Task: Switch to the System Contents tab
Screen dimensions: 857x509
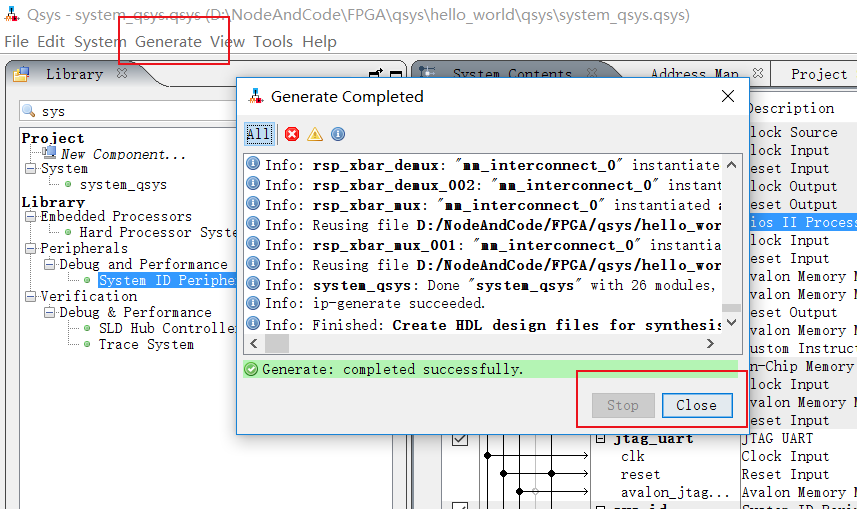Action: pyautogui.click(x=512, y=74)
